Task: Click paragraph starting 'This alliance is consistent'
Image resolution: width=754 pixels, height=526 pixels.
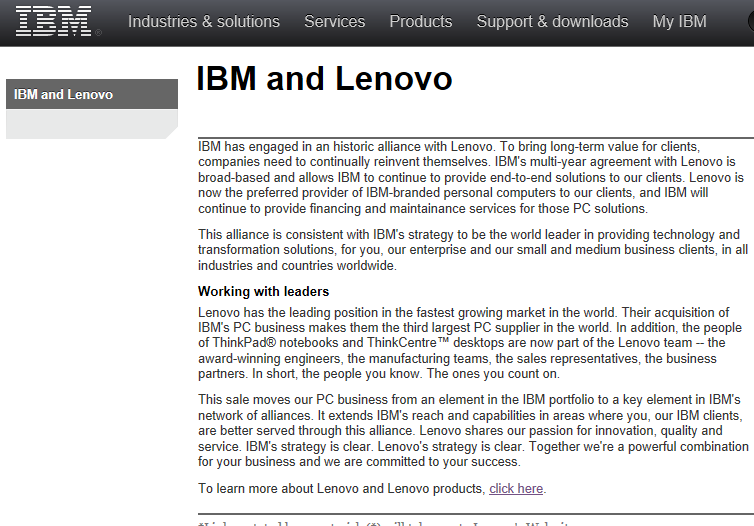Action: (473, 250)
